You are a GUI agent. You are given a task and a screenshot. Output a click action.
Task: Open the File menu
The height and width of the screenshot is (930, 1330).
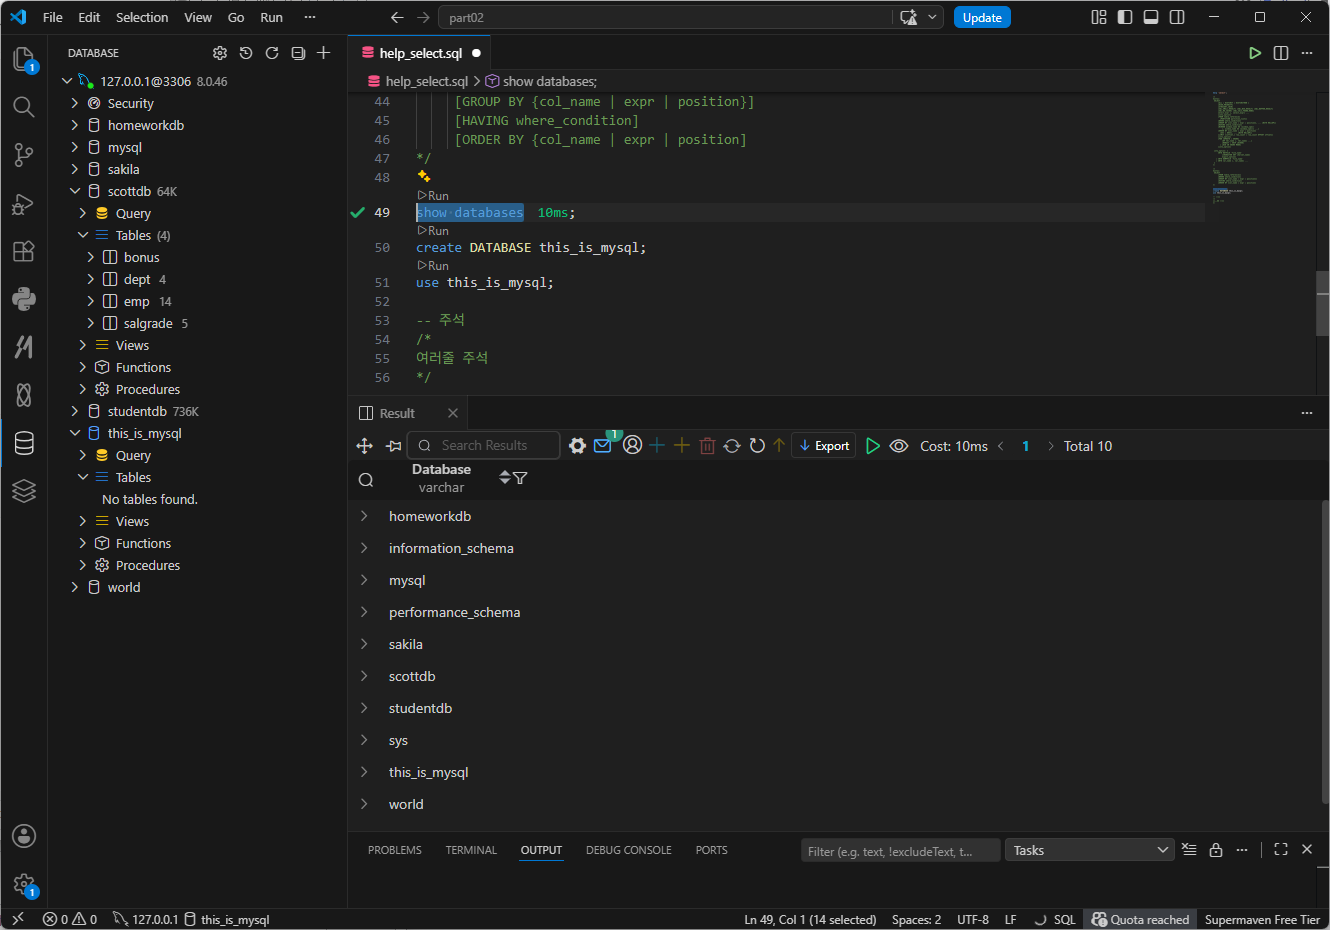pos(53,17)
